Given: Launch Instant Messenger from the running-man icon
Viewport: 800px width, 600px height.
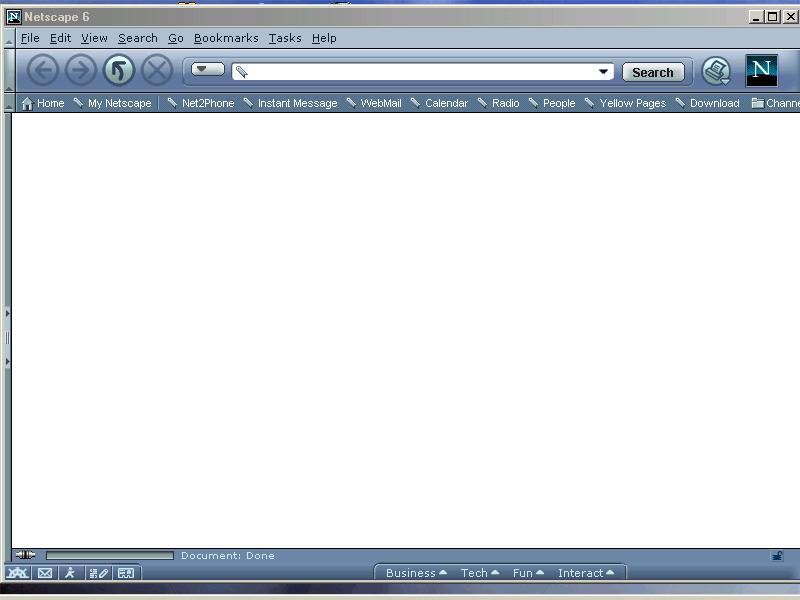Looking at the screenshot, I should 70,573.
